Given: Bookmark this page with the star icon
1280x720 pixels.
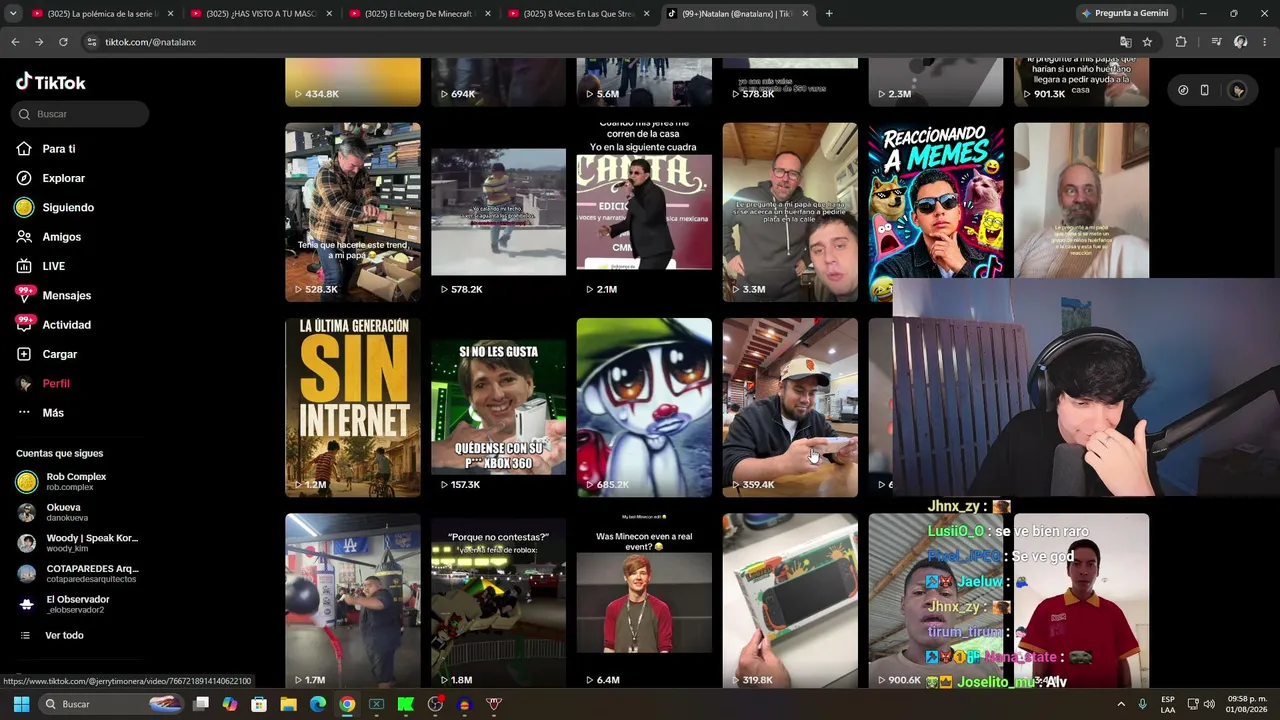Looking at the screenshot, I should coord(1147,42).
